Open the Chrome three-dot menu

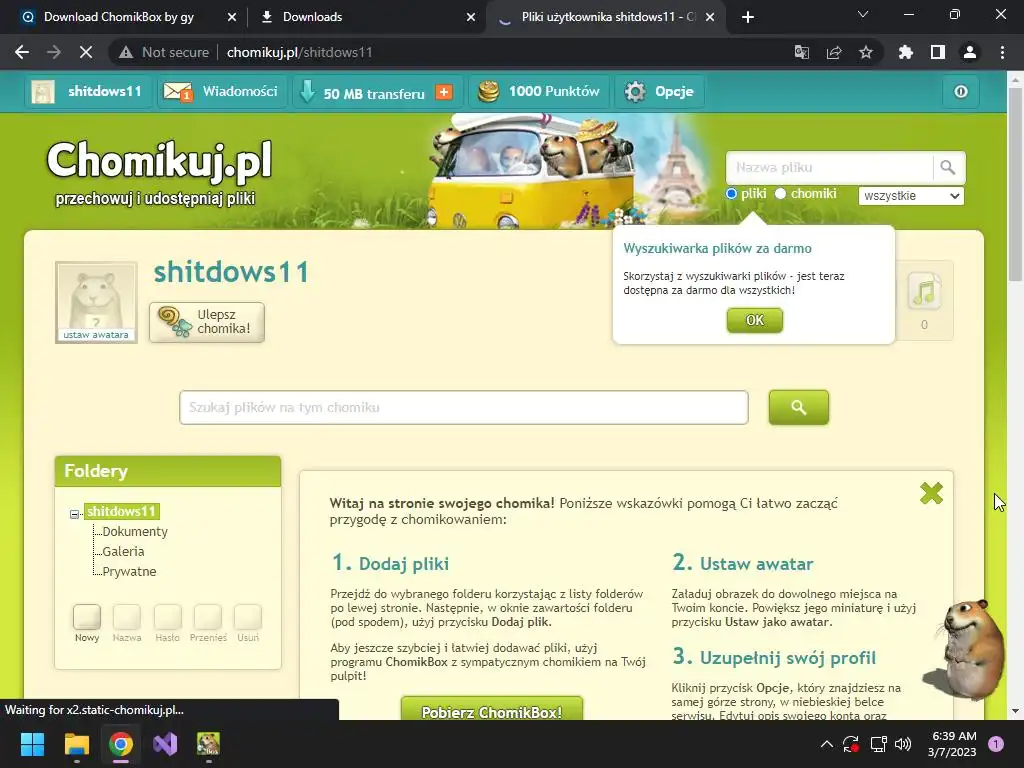(x=1002, y=52)
